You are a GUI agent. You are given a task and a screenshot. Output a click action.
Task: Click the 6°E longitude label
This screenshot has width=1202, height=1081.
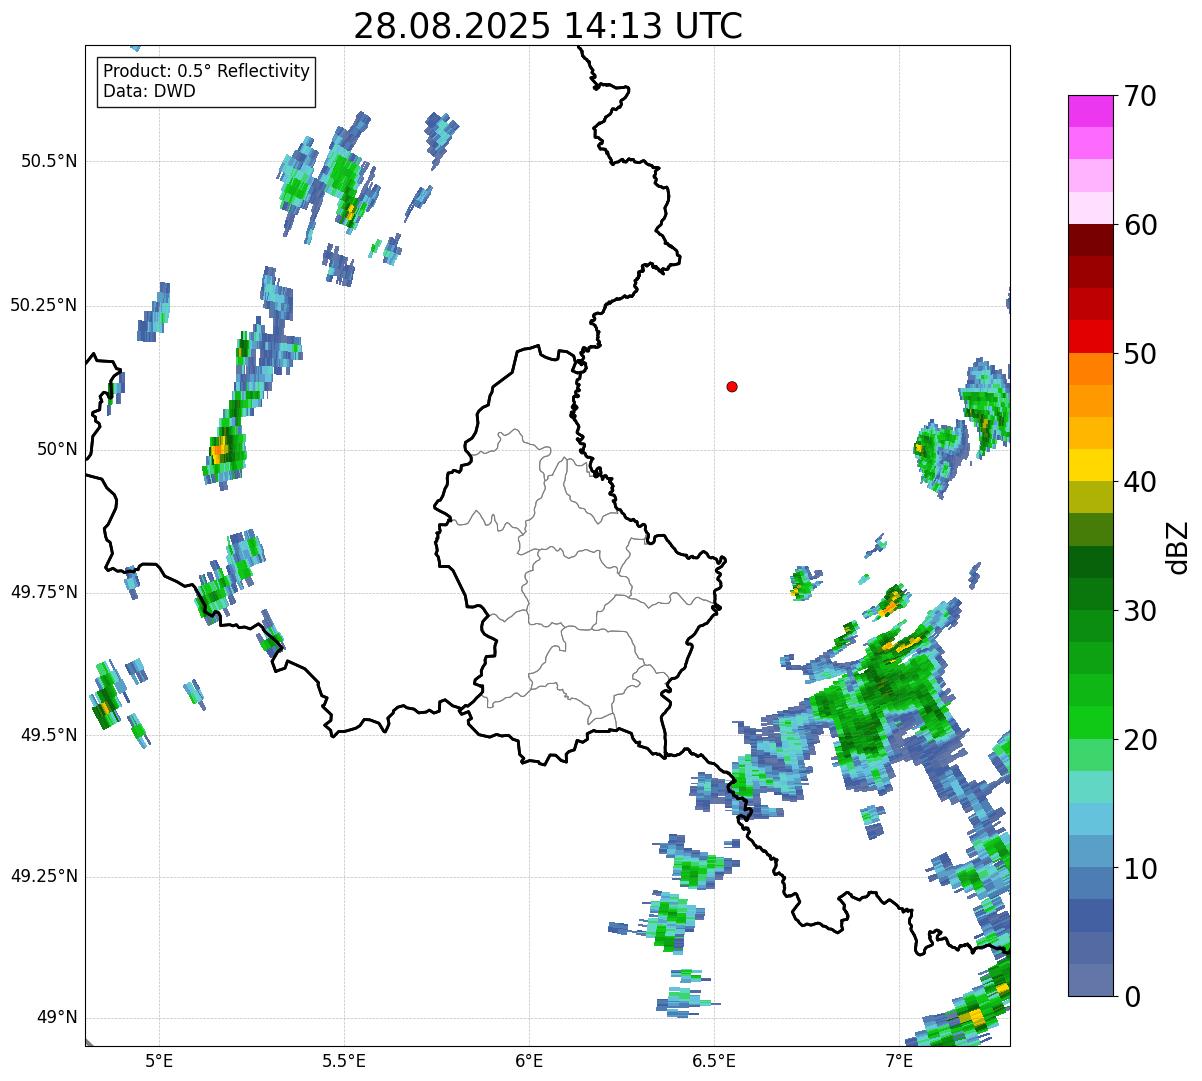[x=529, y=1061]
